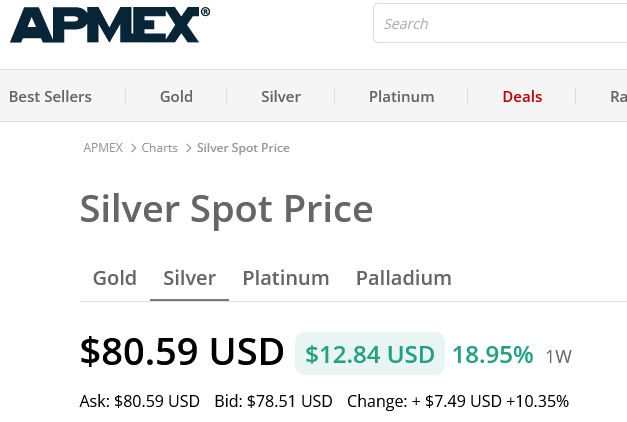Click the Silver Spot Price page heading
627x422 pixels.
click(226, 210)
